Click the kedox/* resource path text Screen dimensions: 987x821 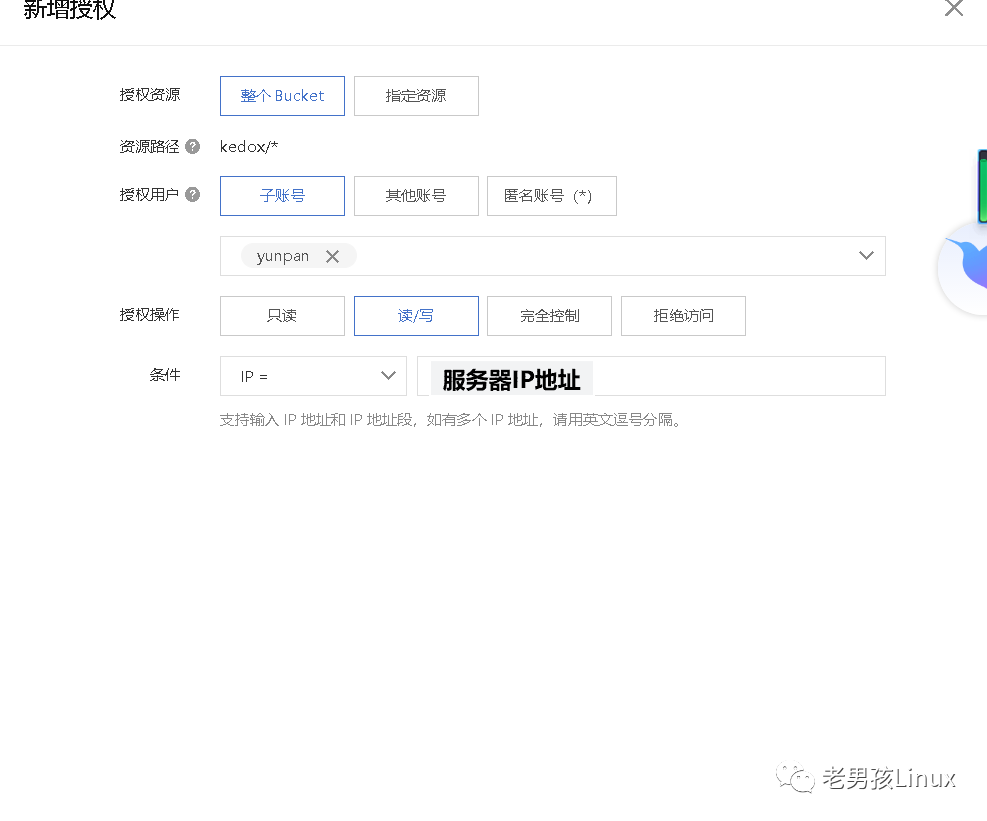click(249, 147)
